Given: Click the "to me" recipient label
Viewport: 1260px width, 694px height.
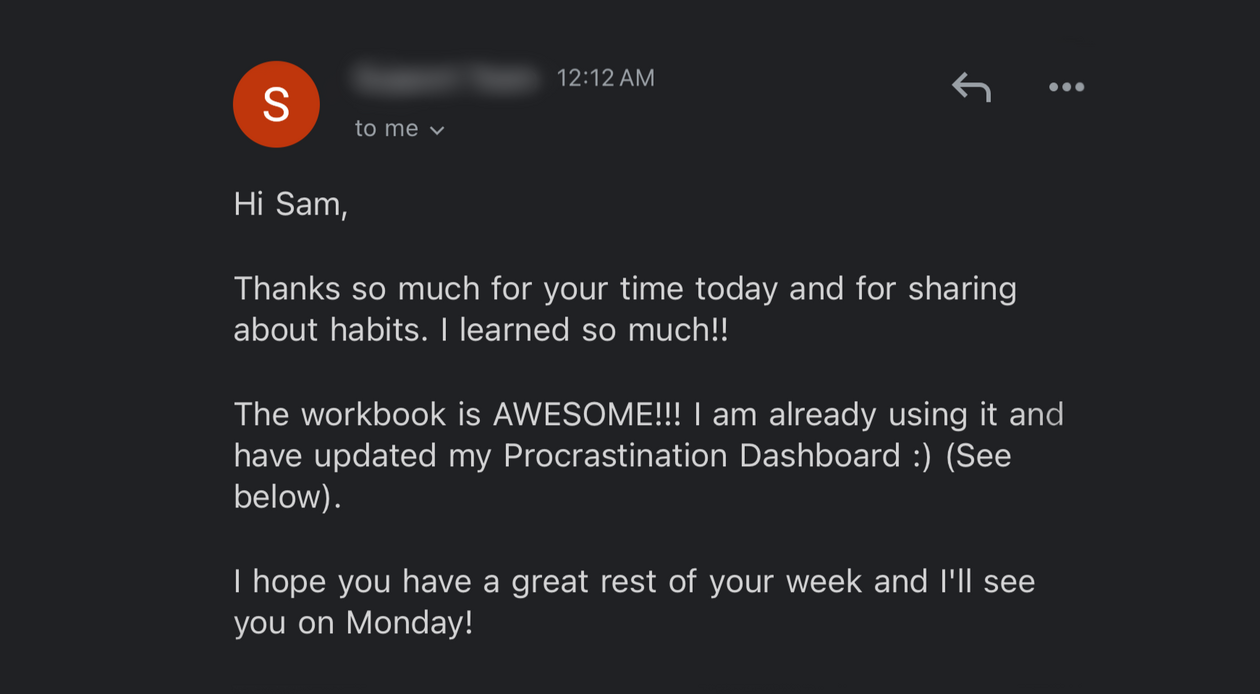Looking at the screenshot, I should (x=386, y=129).
